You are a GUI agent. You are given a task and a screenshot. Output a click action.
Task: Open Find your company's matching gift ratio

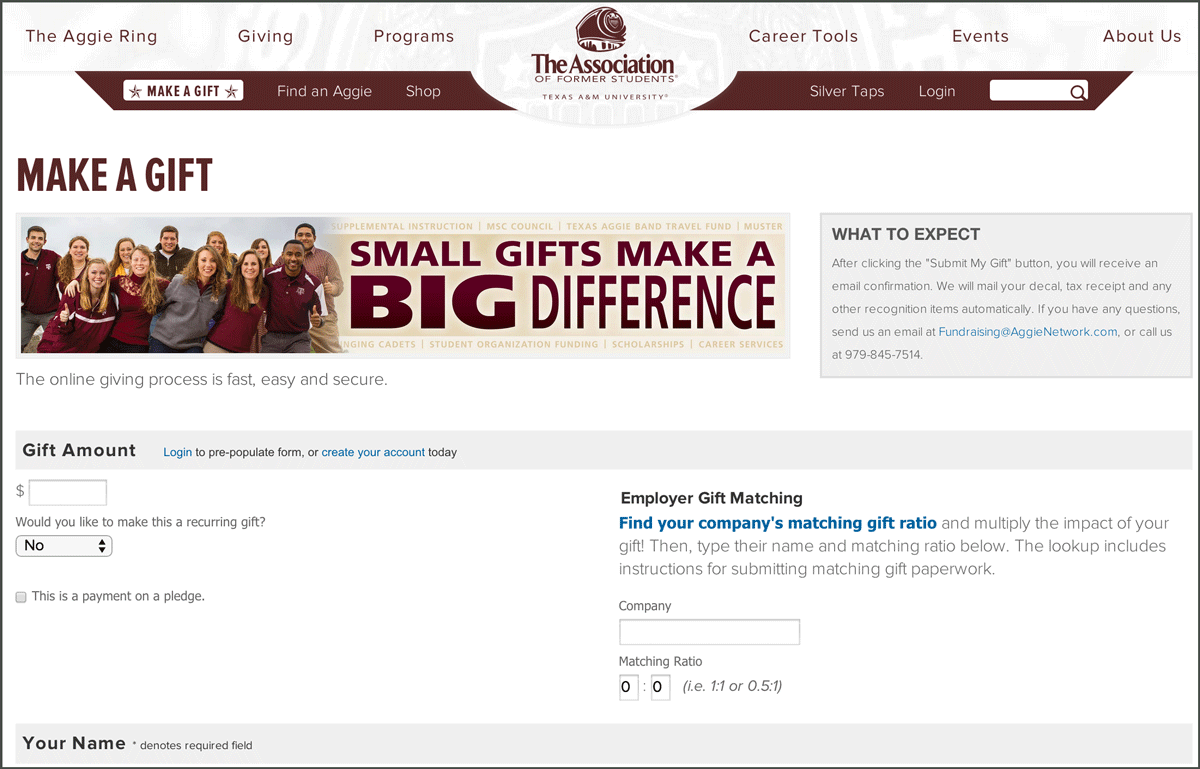pyautogui.click(x=778, y=523)
